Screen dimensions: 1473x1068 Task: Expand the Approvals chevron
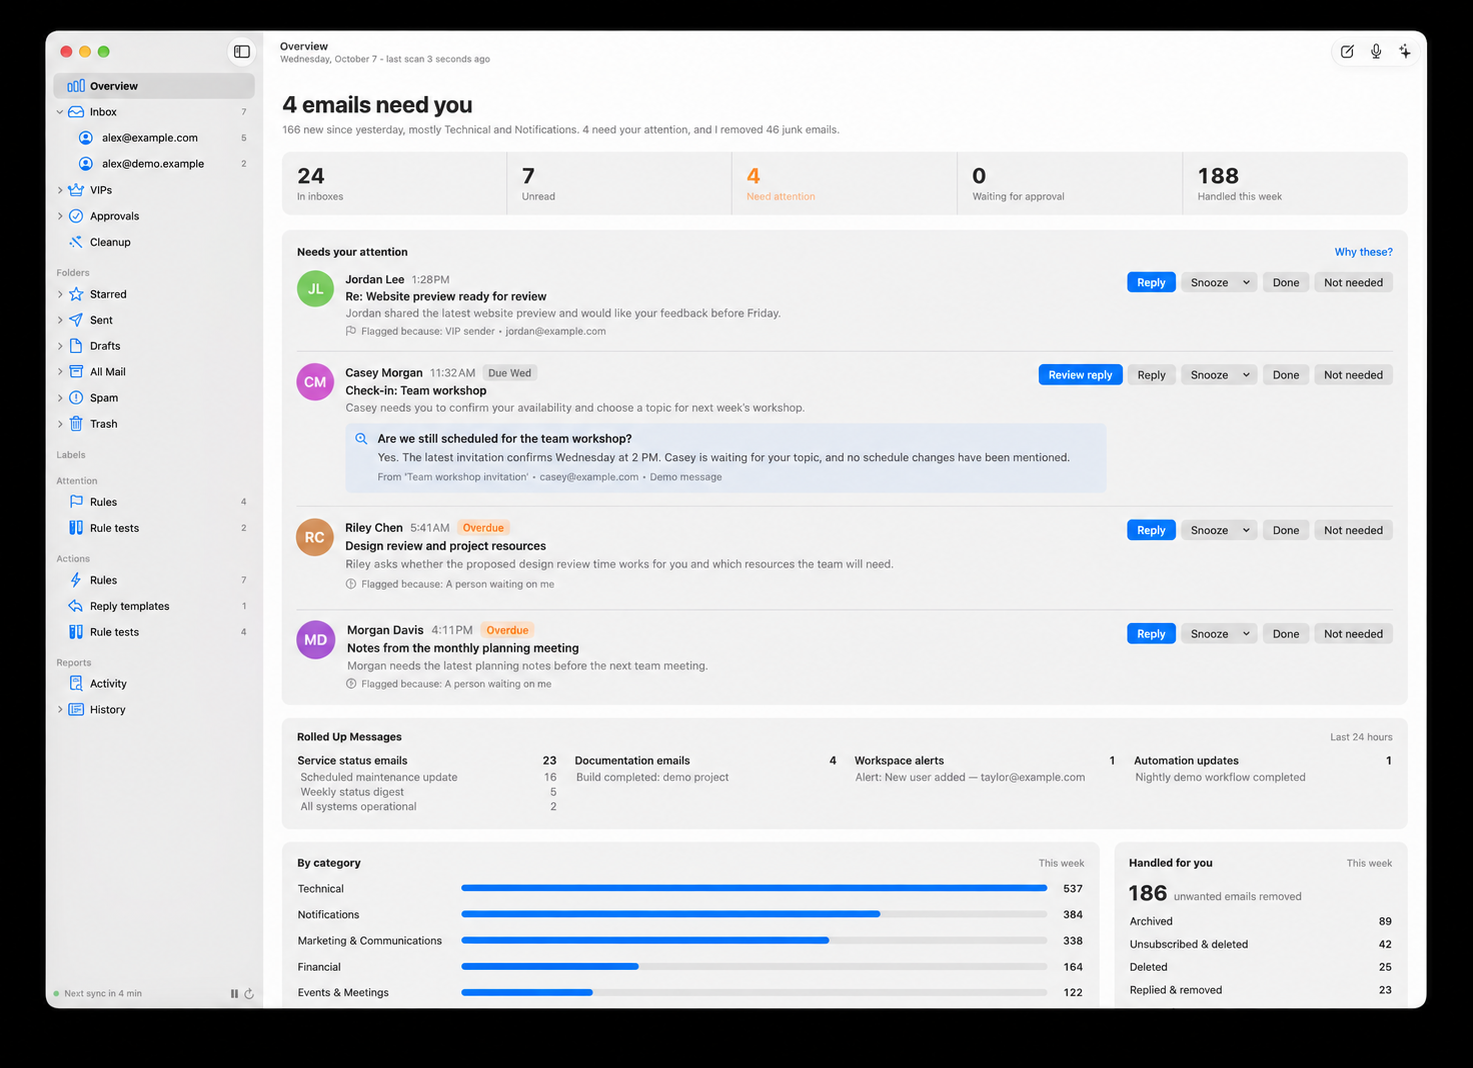60,216
